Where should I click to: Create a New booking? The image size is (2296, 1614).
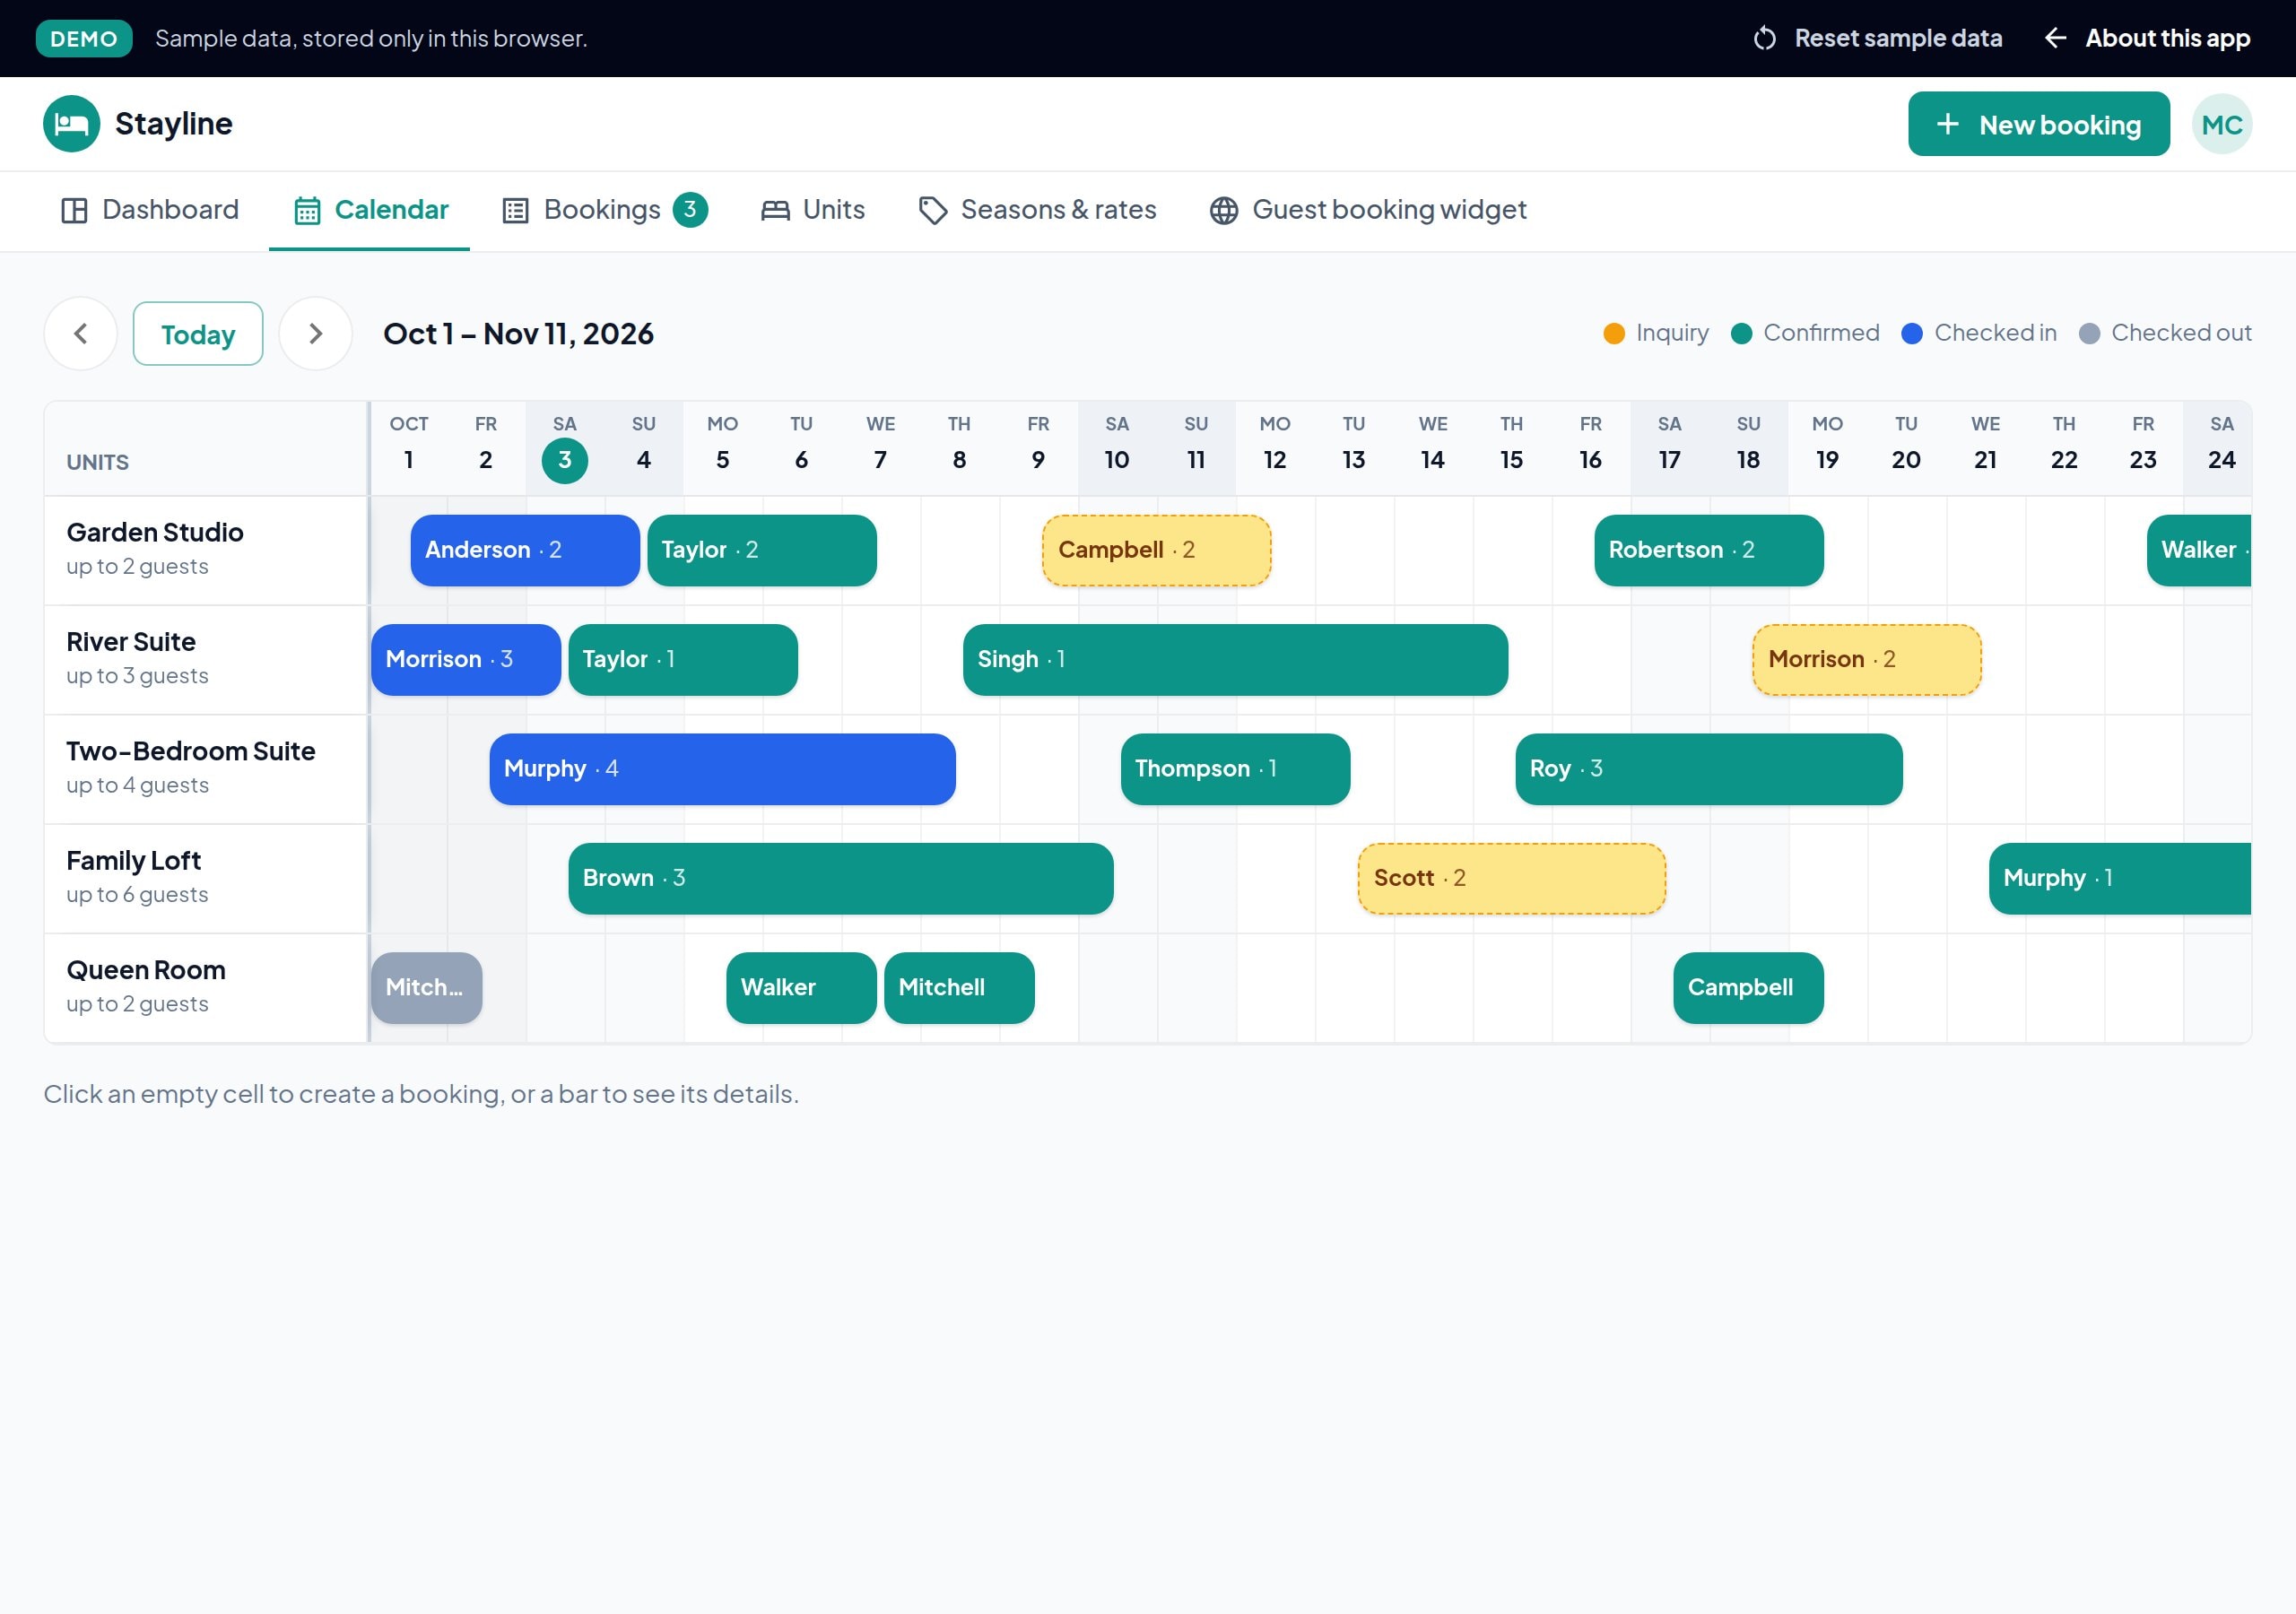[x=2038, y=125]
